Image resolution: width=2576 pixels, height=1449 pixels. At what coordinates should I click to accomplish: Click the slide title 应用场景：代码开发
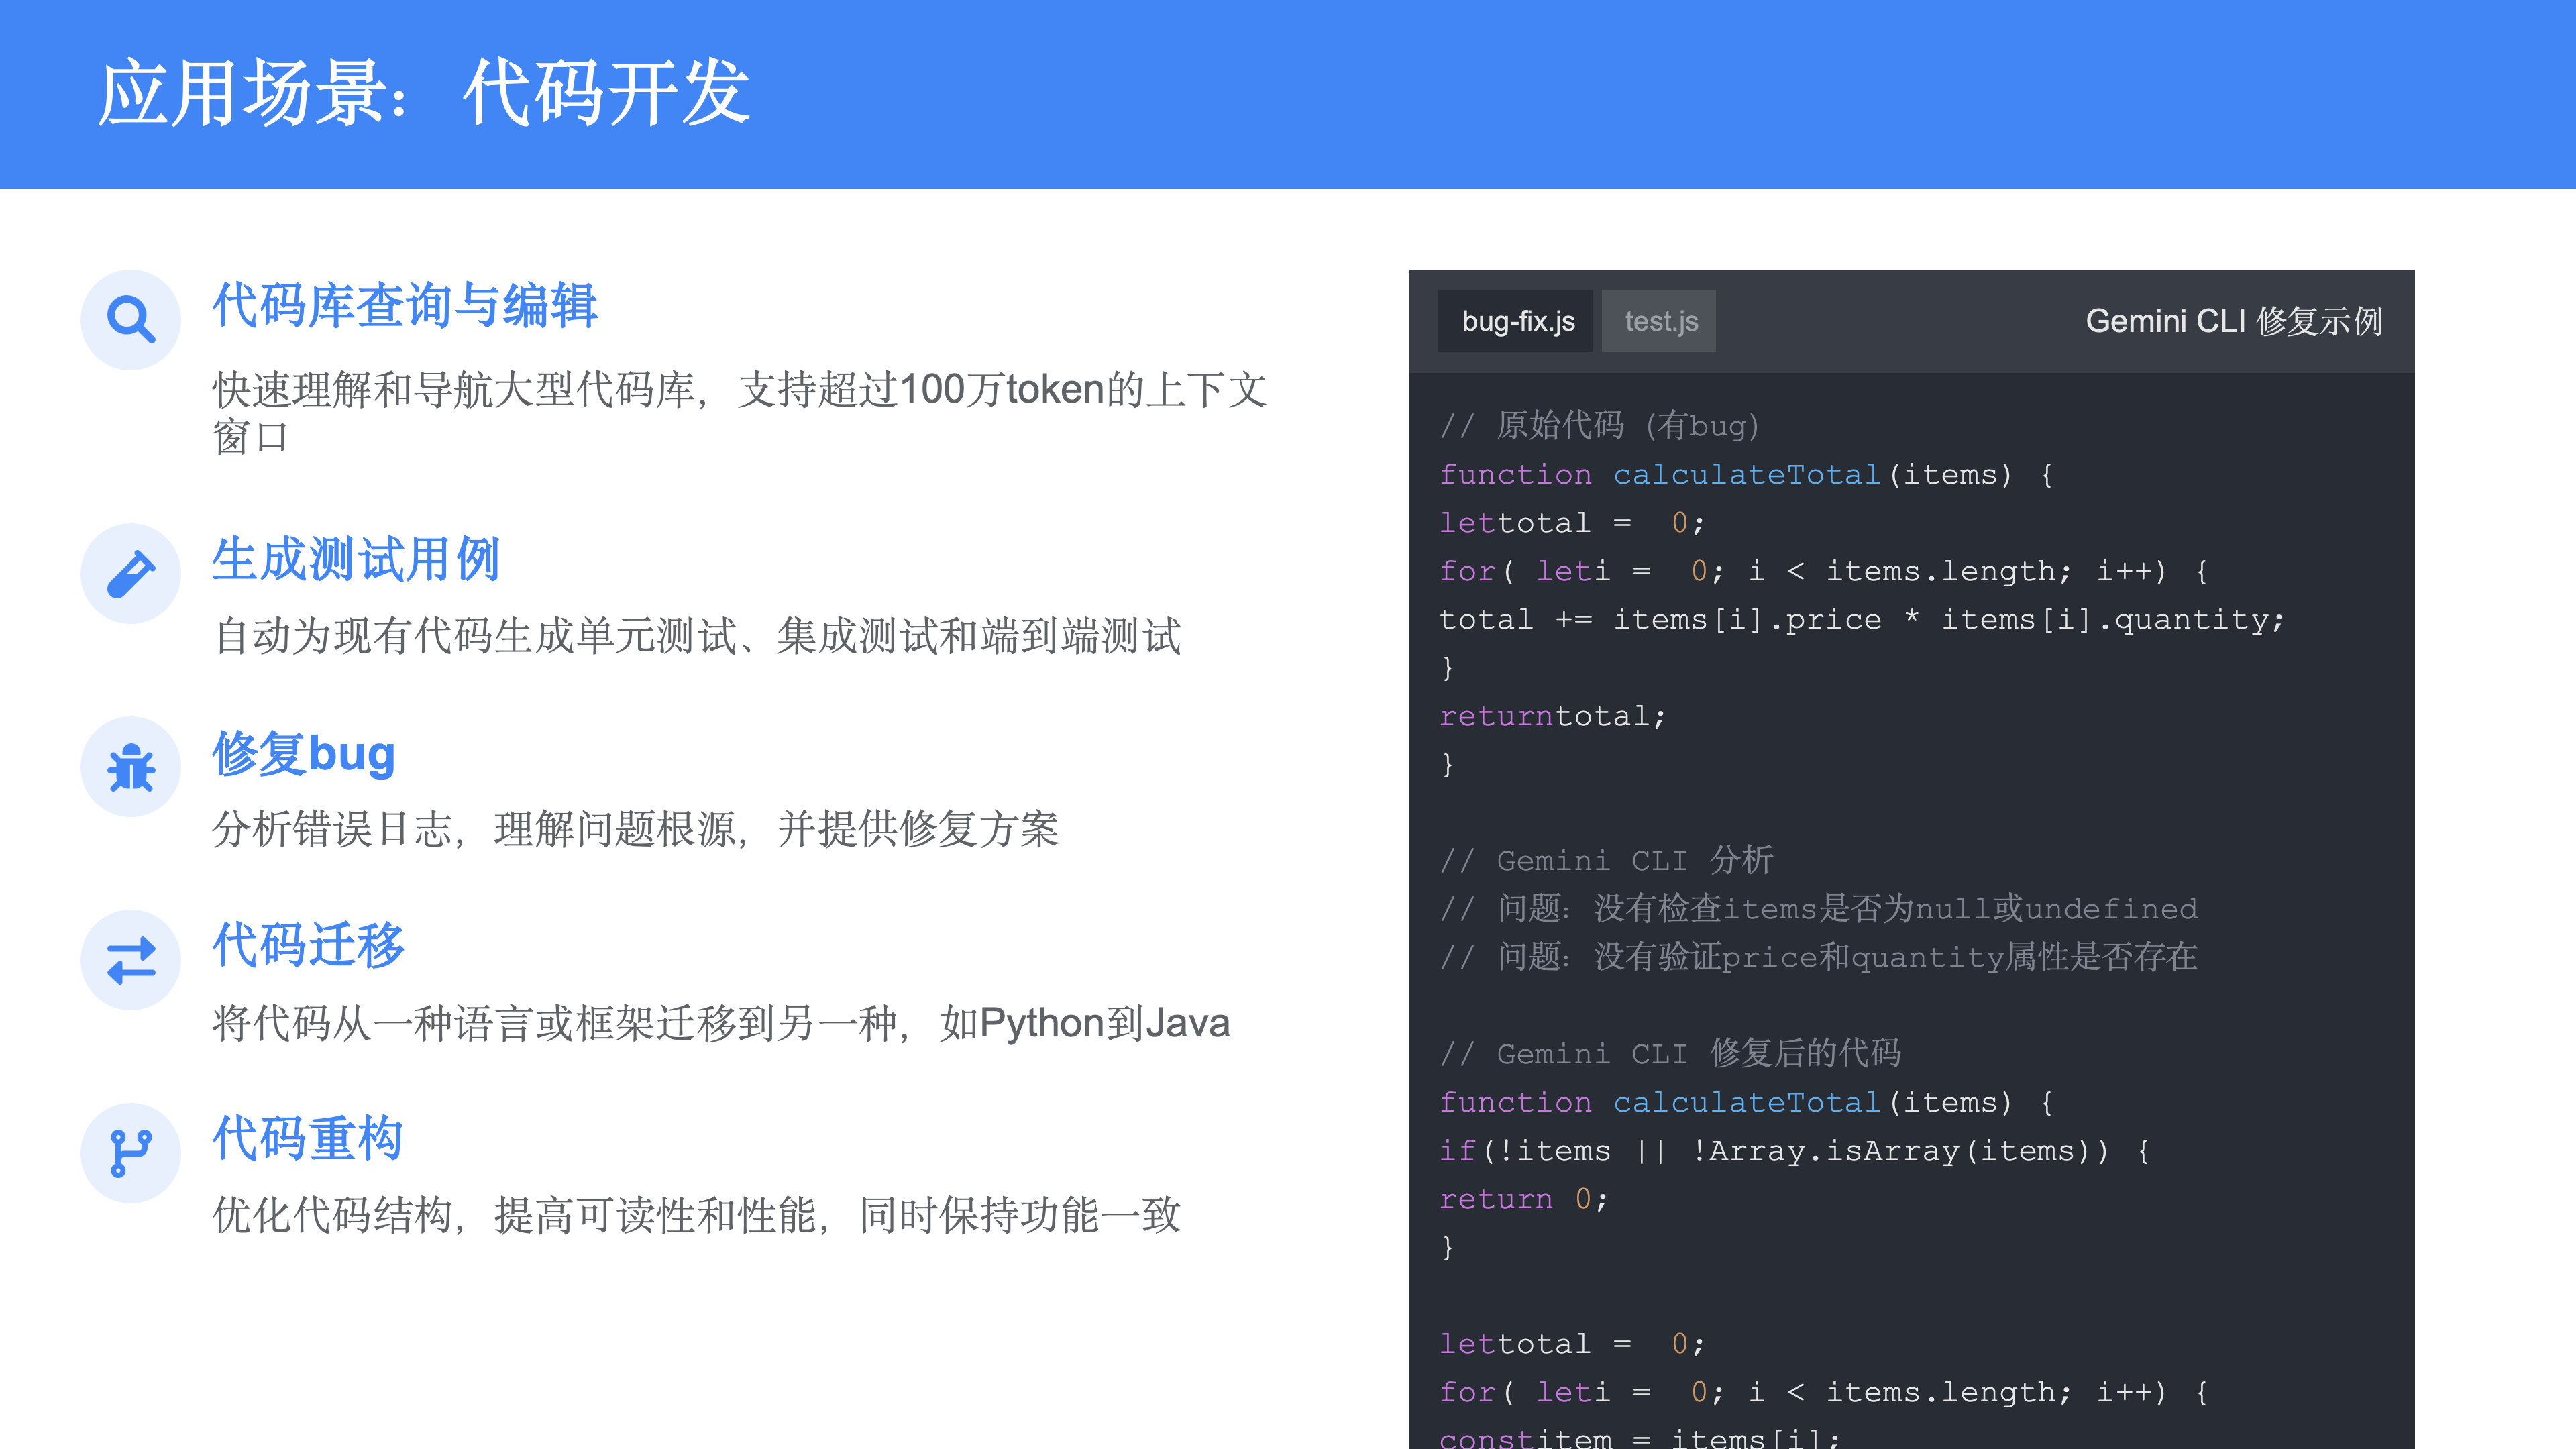pyautogui.click(x=424, y=93)
